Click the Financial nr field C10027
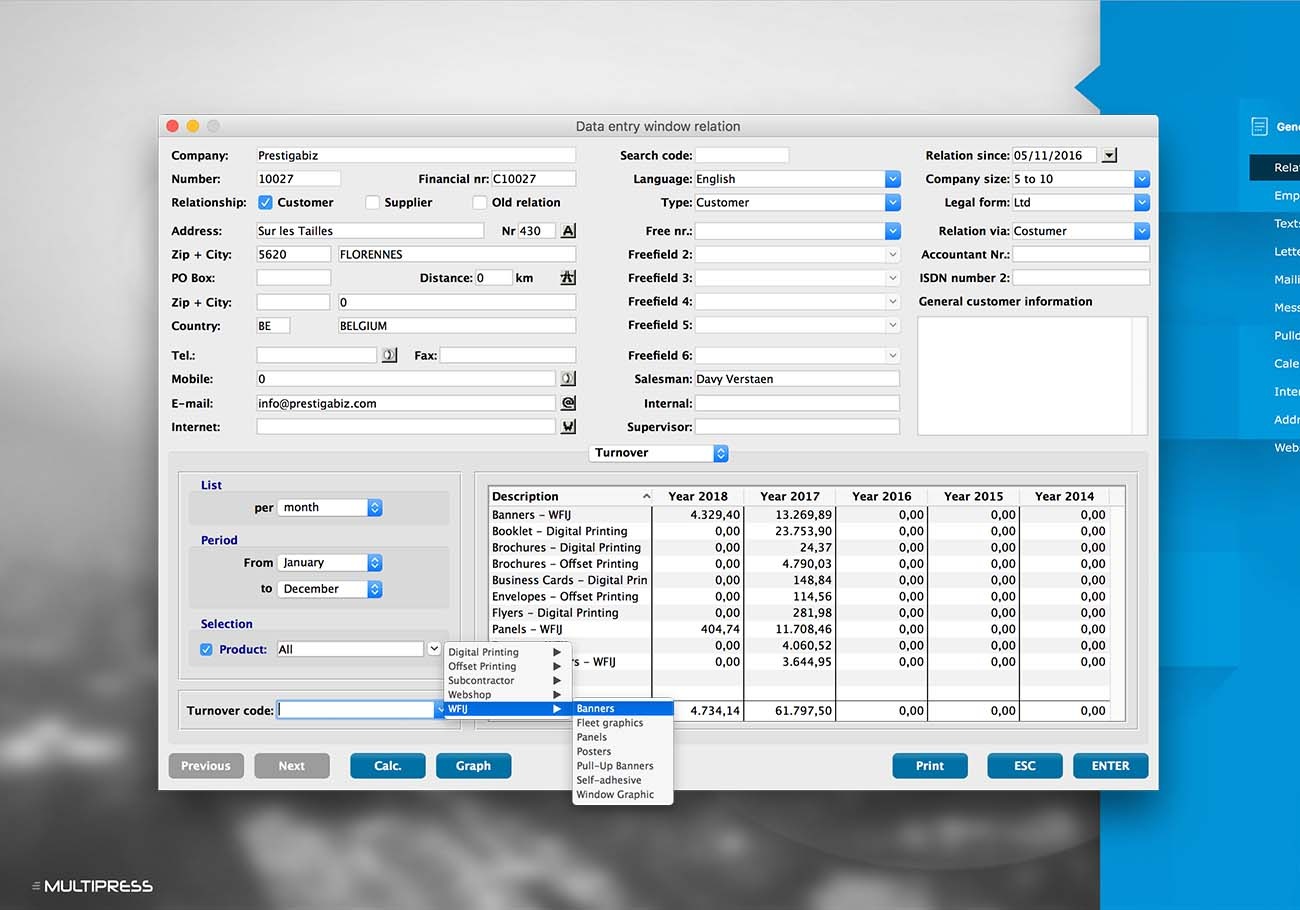 pyautogui.click(x=534, y=179)
